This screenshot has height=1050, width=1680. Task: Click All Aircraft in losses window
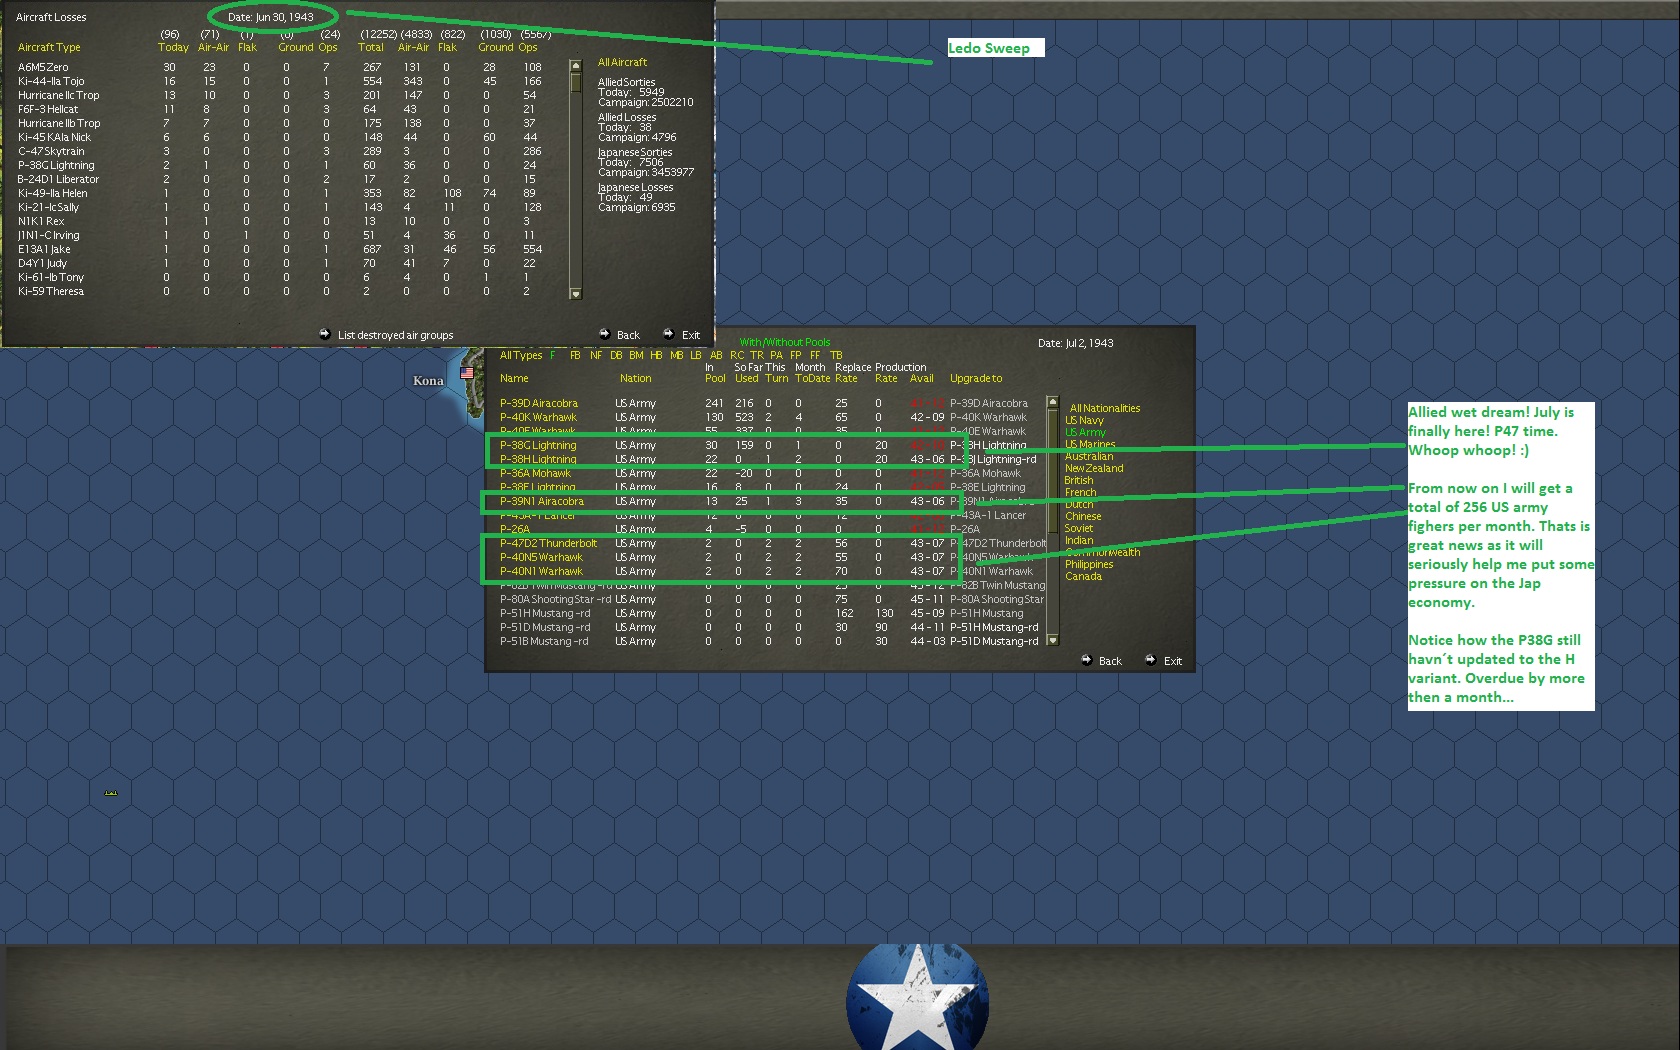(622, 62)
